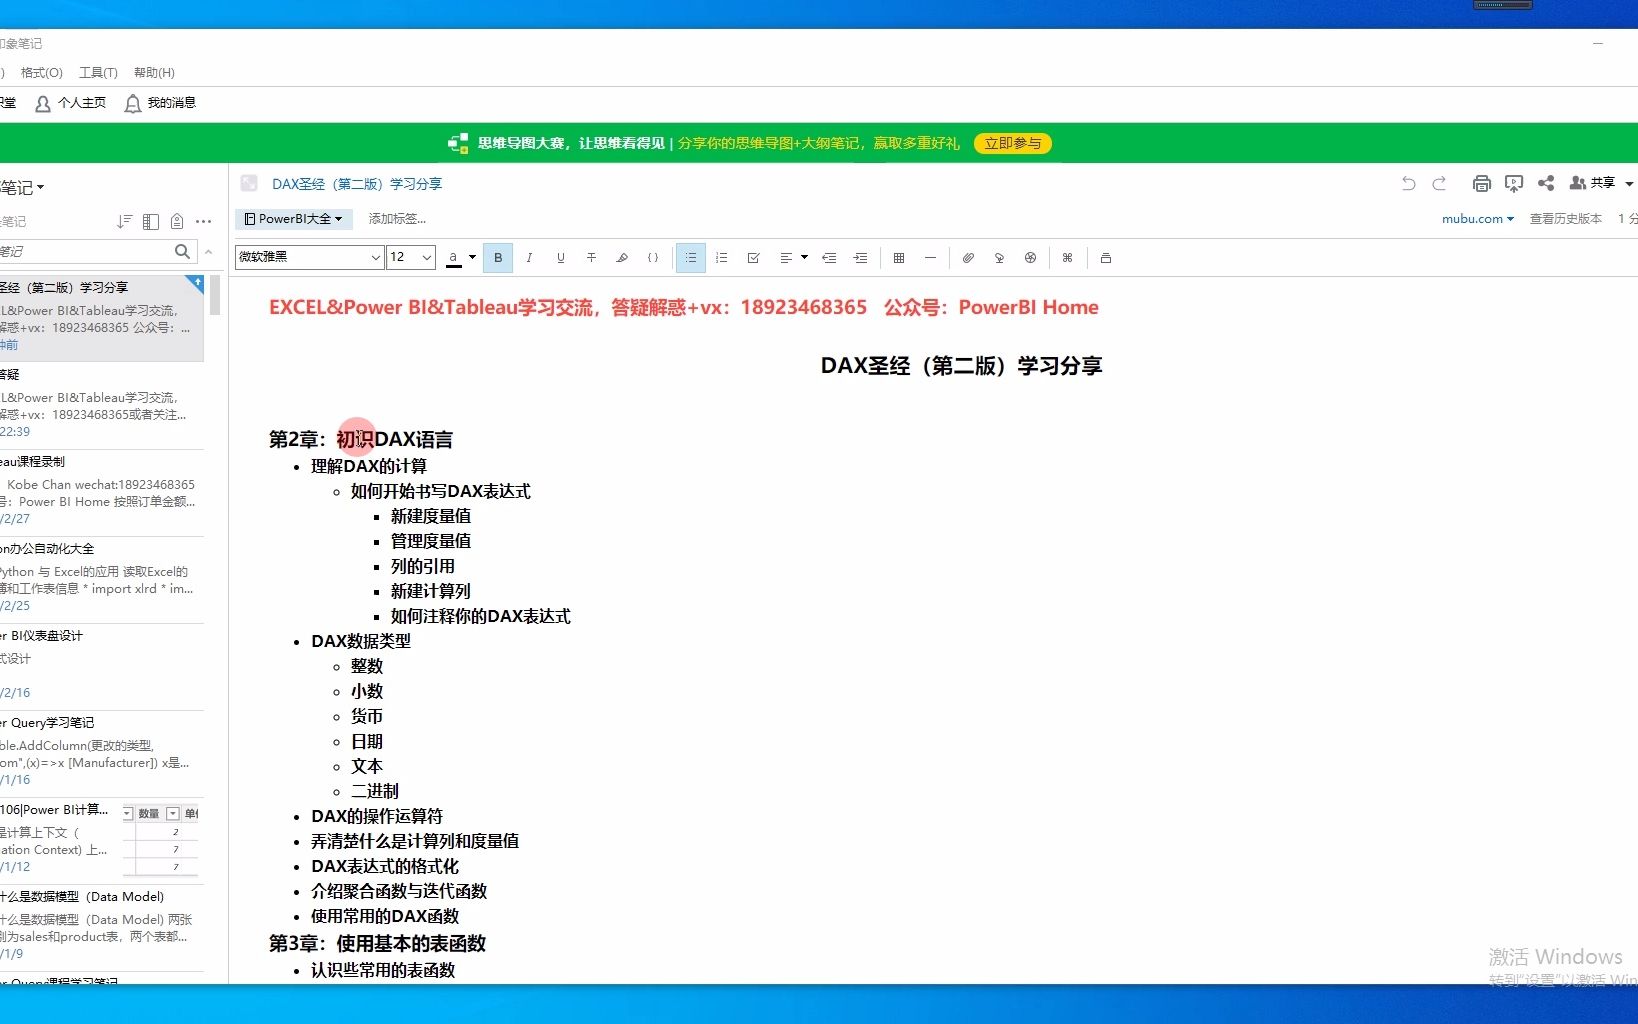Toggle bold formatting button
The height and width of the screenshot is (1024, 1638).
498,258
